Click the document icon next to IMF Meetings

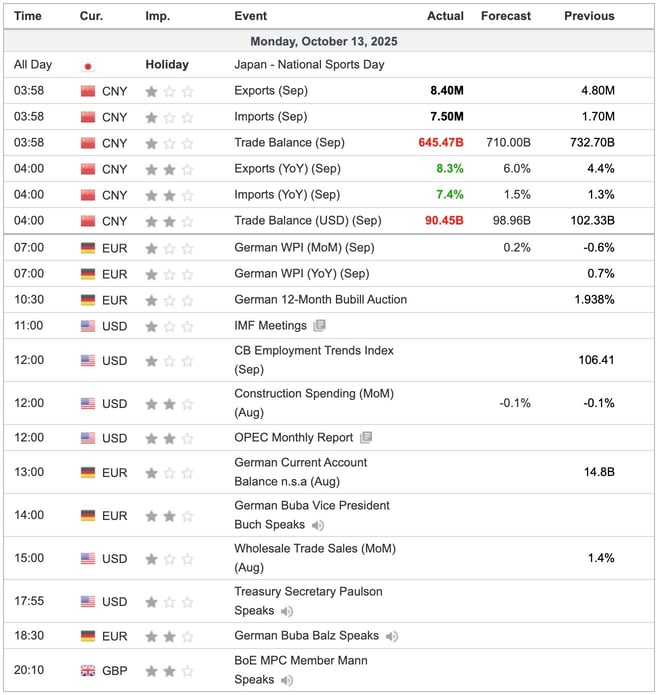320,326
